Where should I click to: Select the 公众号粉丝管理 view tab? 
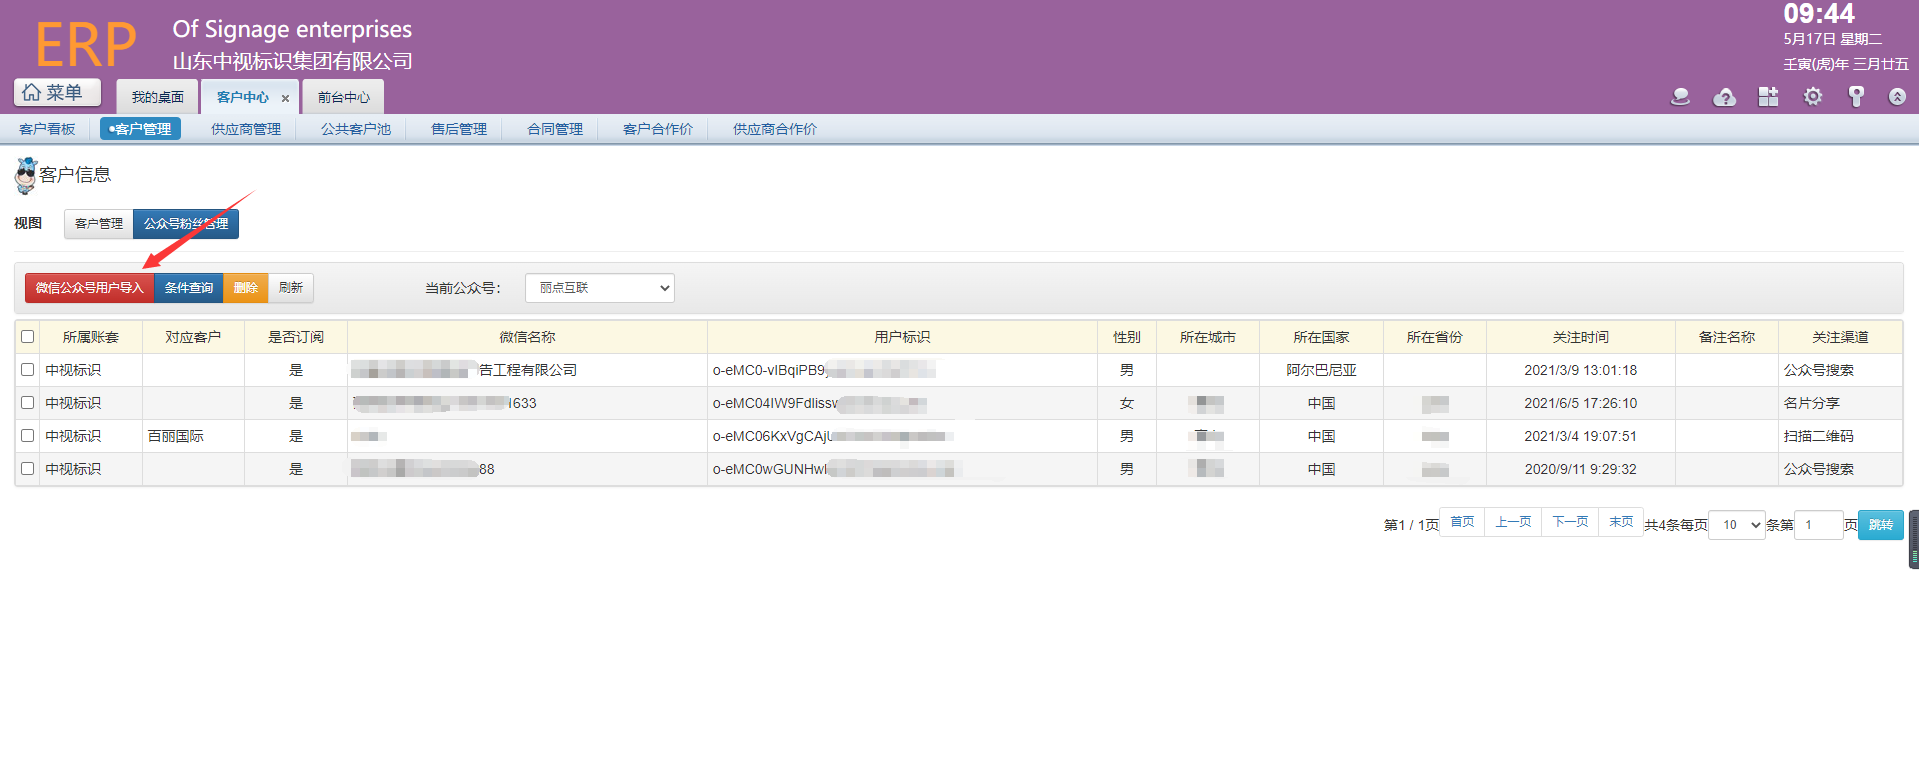[x=186, y=224]
